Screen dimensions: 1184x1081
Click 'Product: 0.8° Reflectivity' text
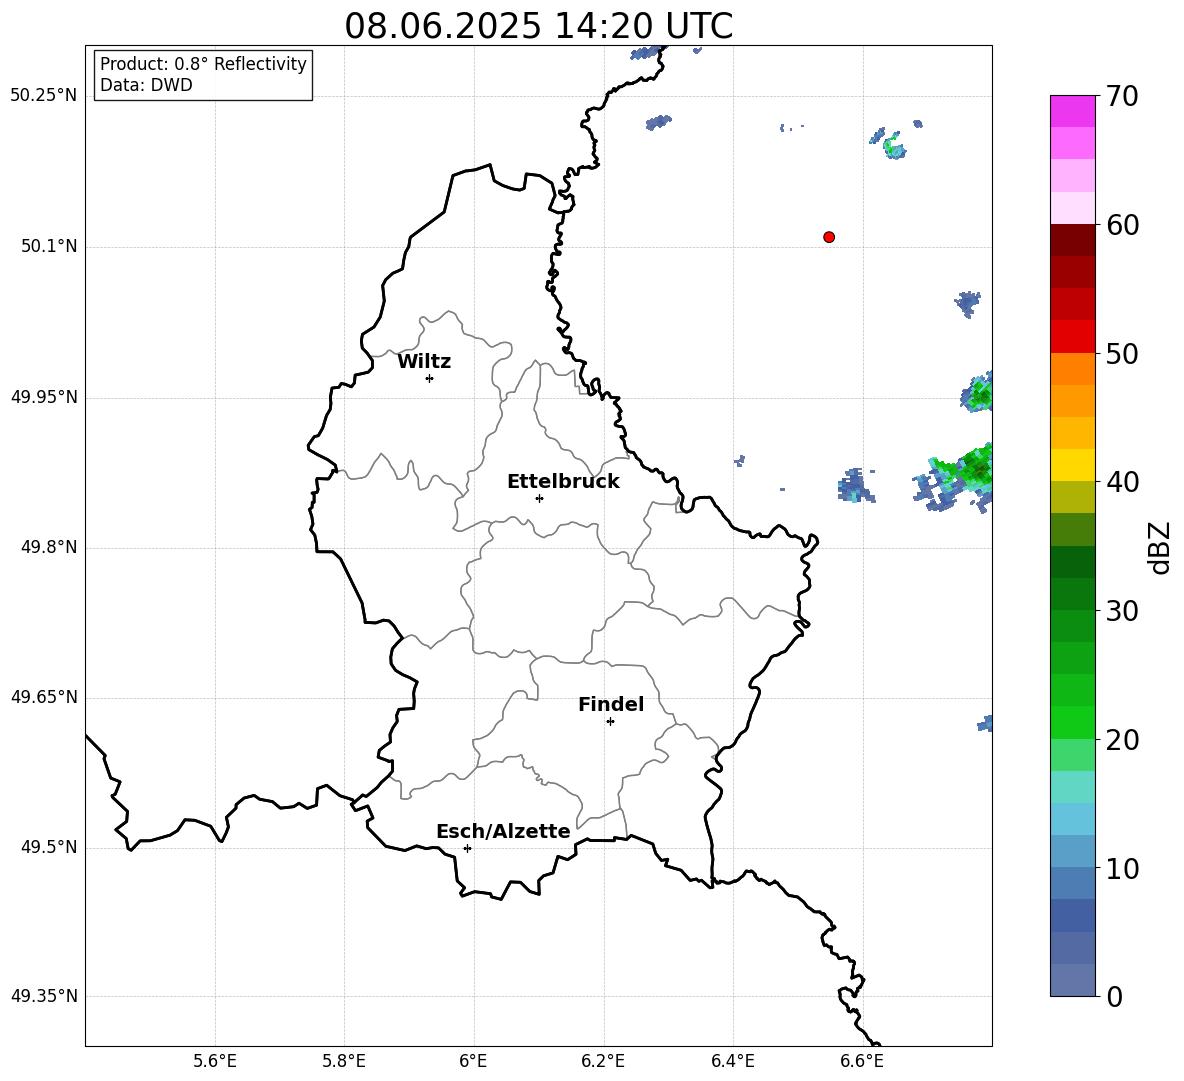click(x=203, y=64)
